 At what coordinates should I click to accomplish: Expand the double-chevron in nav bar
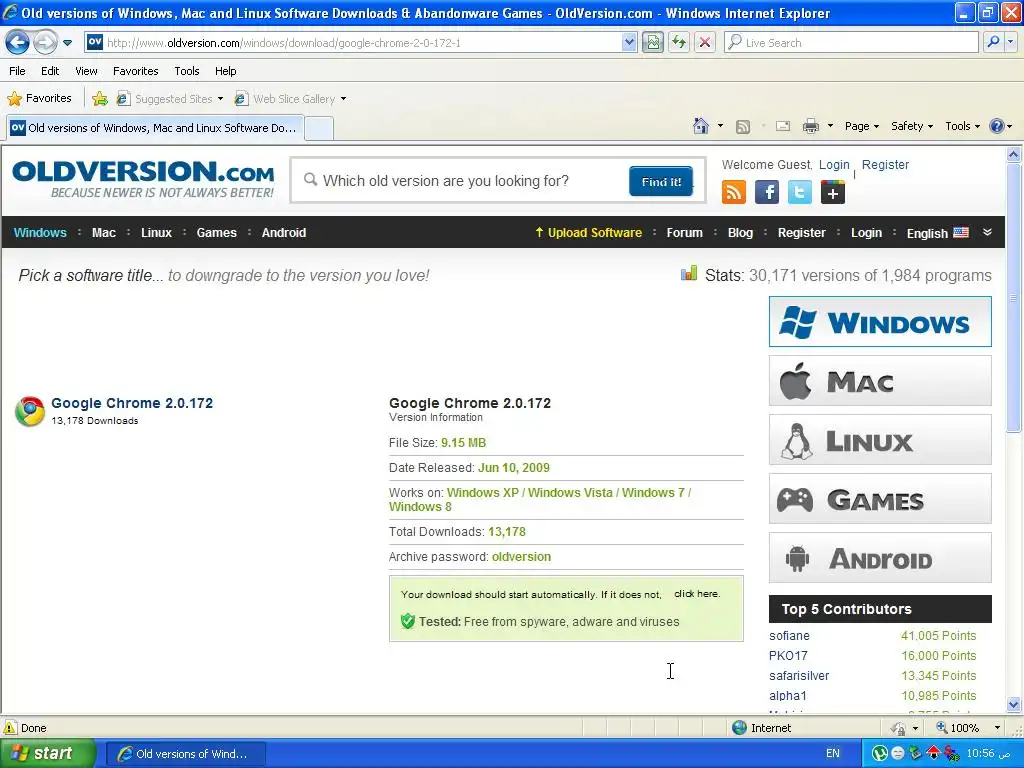click(x=987, y=232)
